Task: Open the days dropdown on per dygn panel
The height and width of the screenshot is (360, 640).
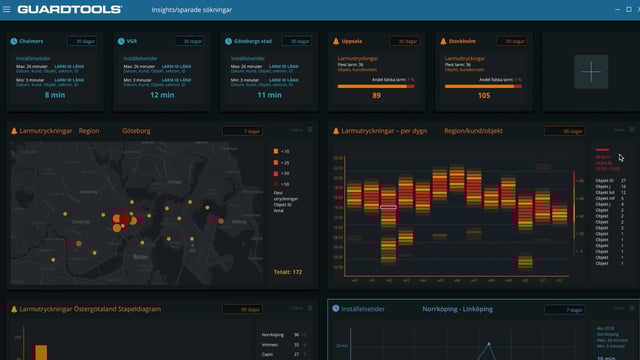Action: tap(564, 131)
